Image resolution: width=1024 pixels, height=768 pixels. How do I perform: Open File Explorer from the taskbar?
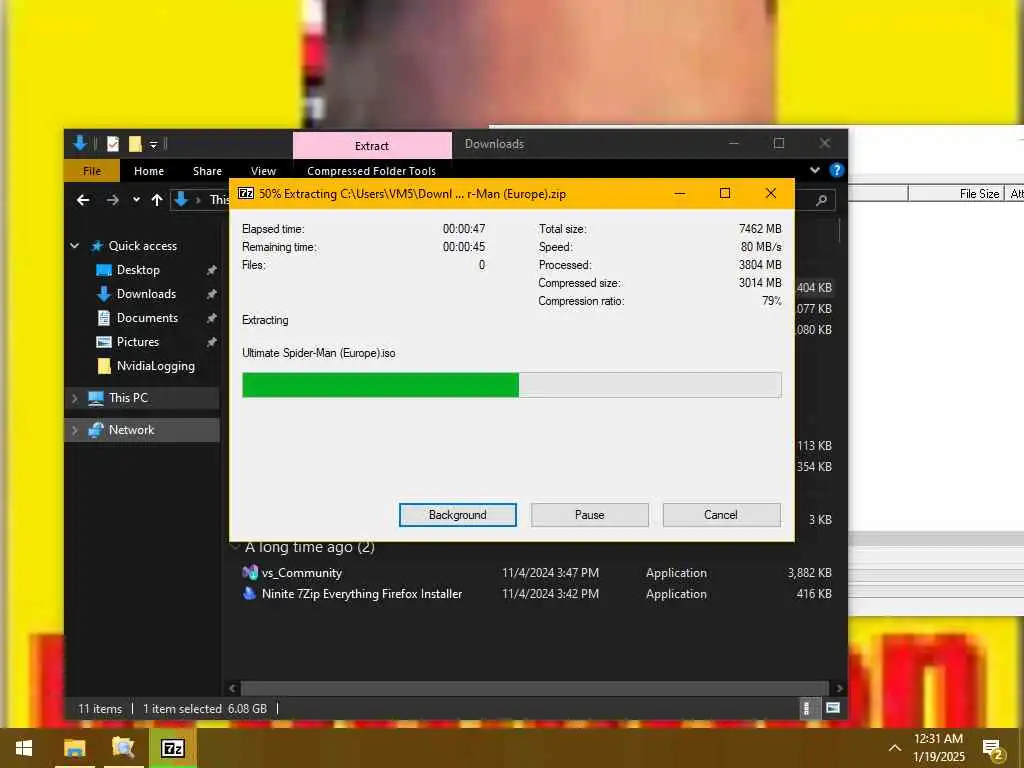click(74, 748)
